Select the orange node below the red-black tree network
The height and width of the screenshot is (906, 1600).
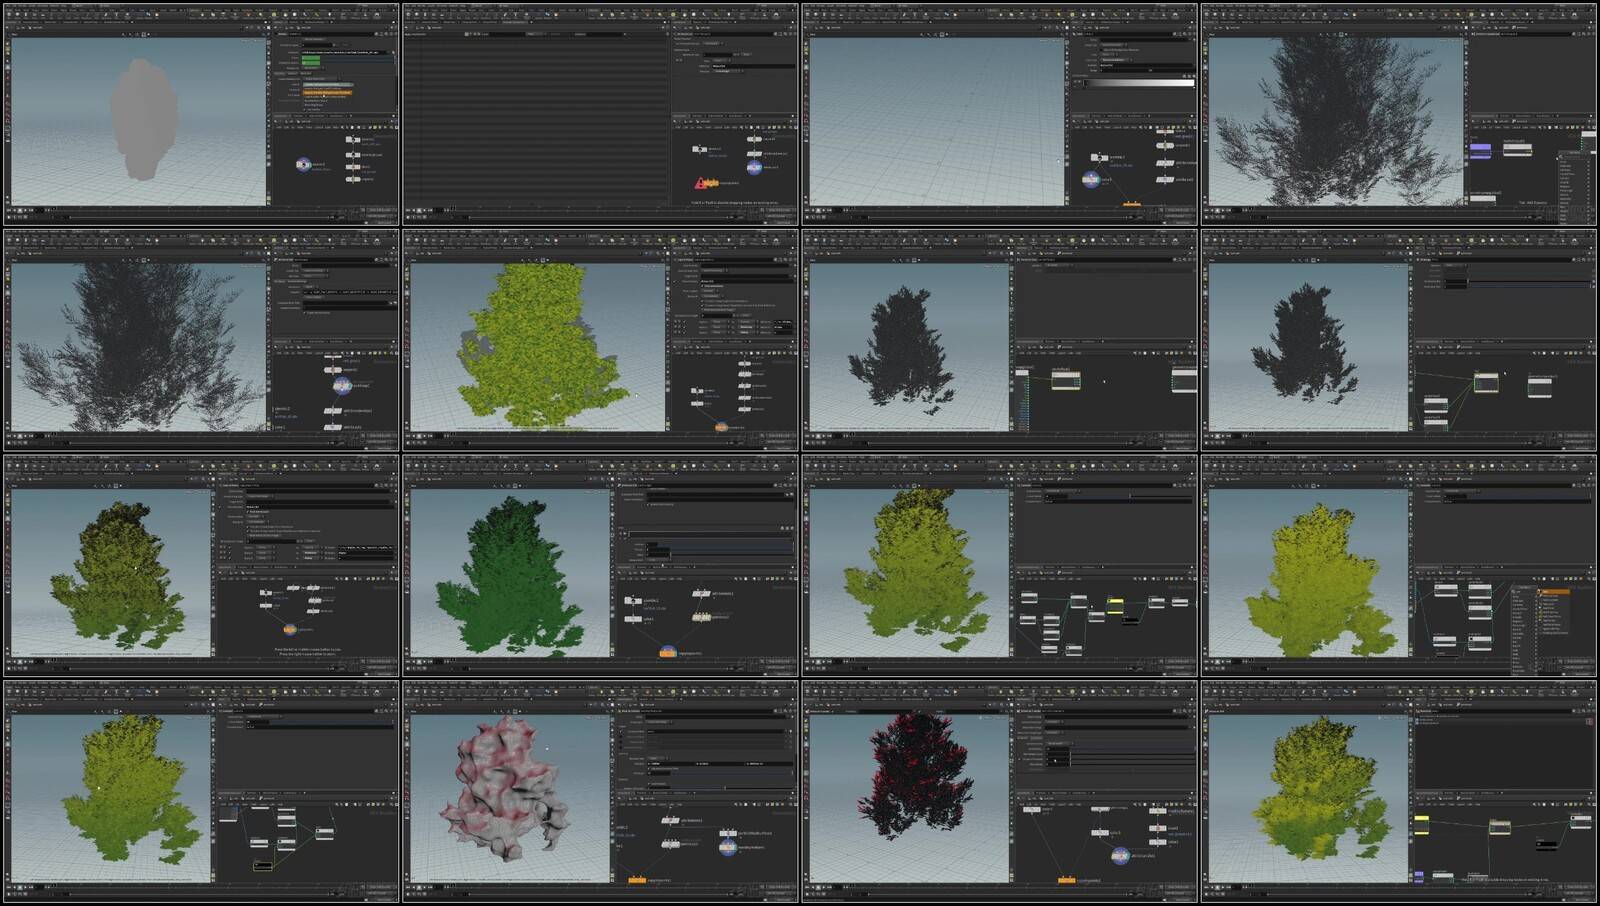click(x=1066, y=880)
